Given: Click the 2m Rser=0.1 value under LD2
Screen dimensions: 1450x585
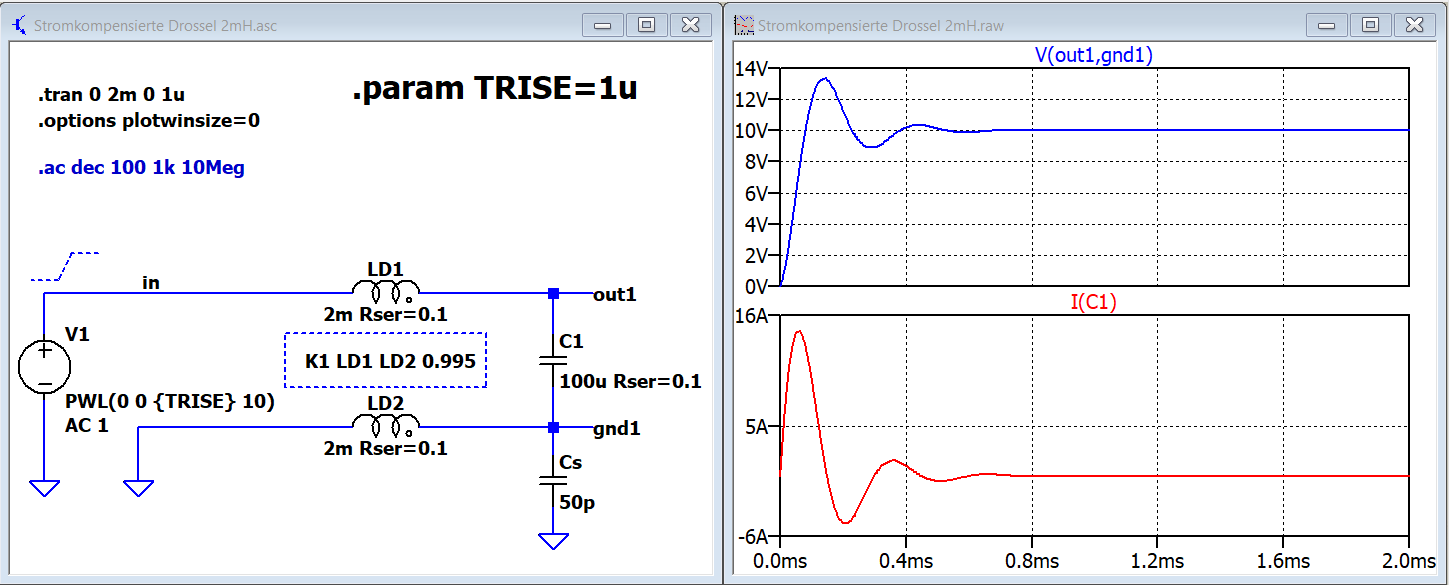Looking at the screenshot, I should click(x=386, y=449).
